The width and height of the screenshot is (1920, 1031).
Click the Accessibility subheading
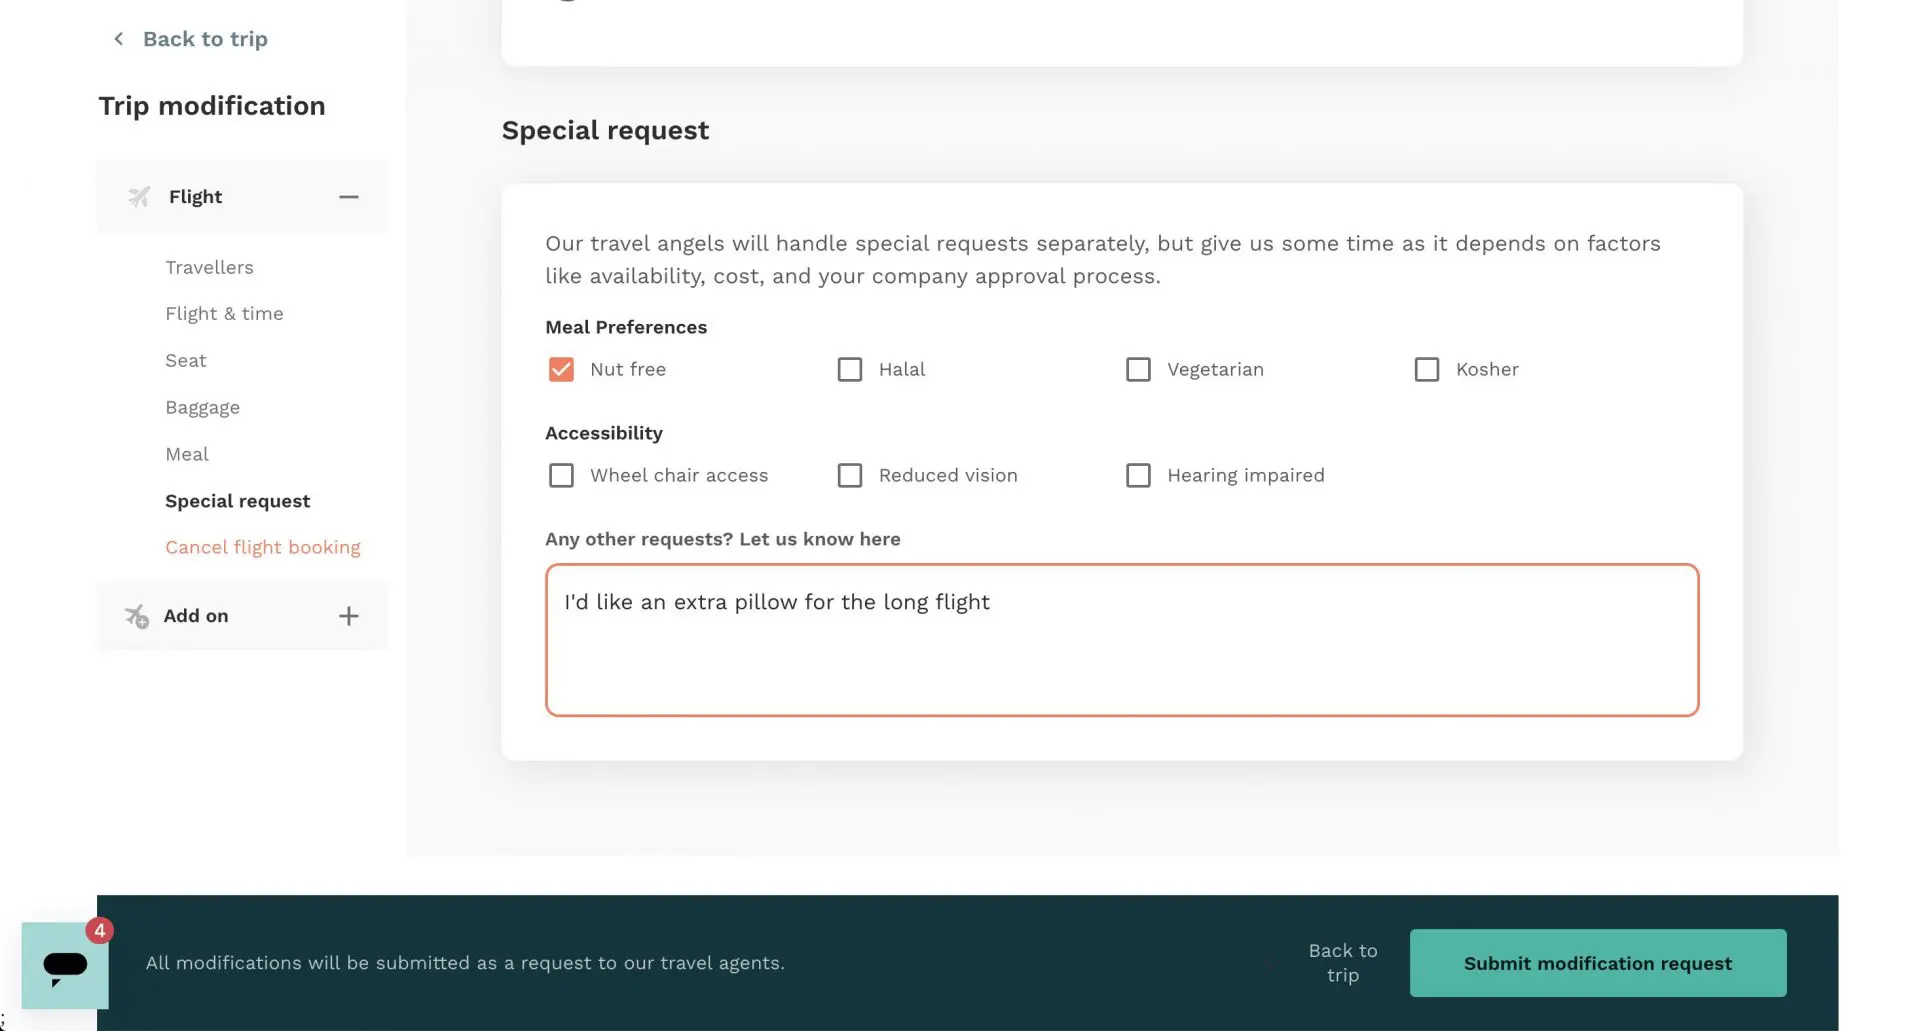click(x=604, y=433)
